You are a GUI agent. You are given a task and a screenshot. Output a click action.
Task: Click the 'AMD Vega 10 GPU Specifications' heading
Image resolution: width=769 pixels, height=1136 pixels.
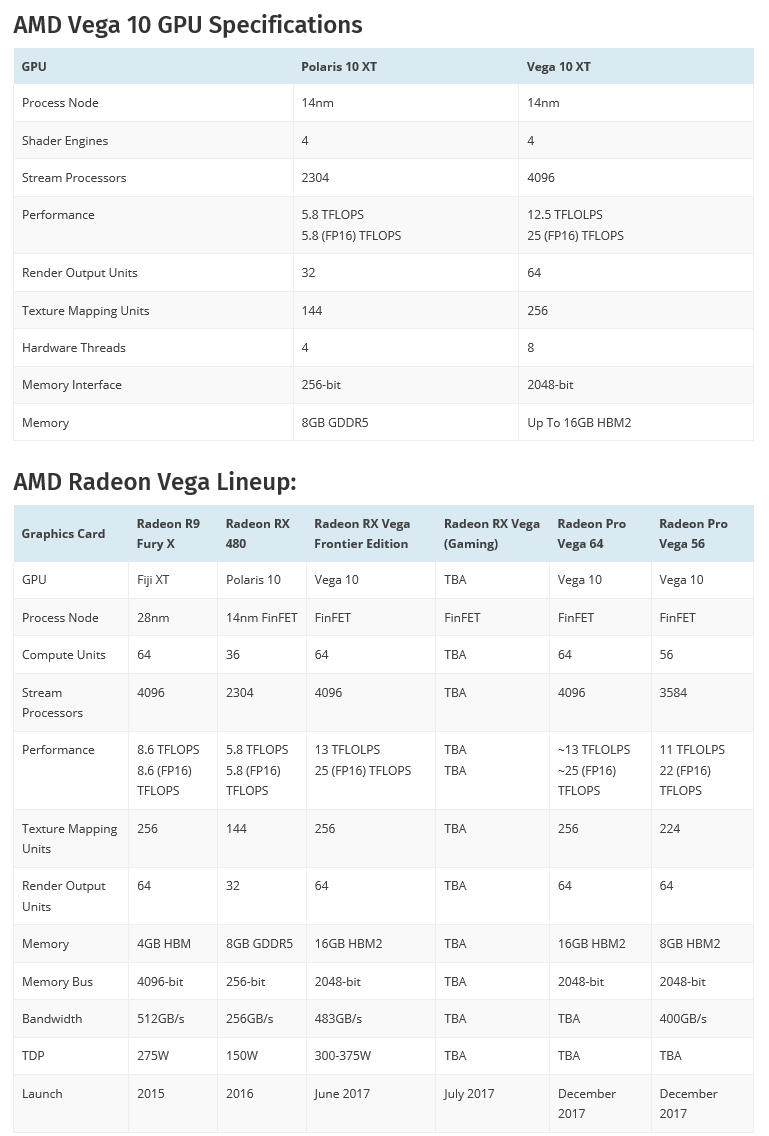188,24
